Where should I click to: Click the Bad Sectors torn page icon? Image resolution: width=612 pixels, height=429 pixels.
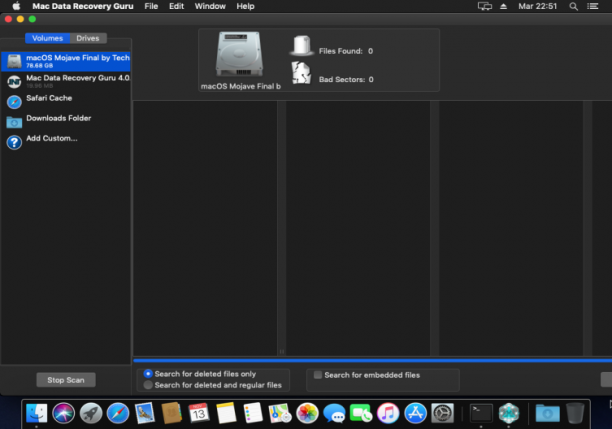click(301, 73)
